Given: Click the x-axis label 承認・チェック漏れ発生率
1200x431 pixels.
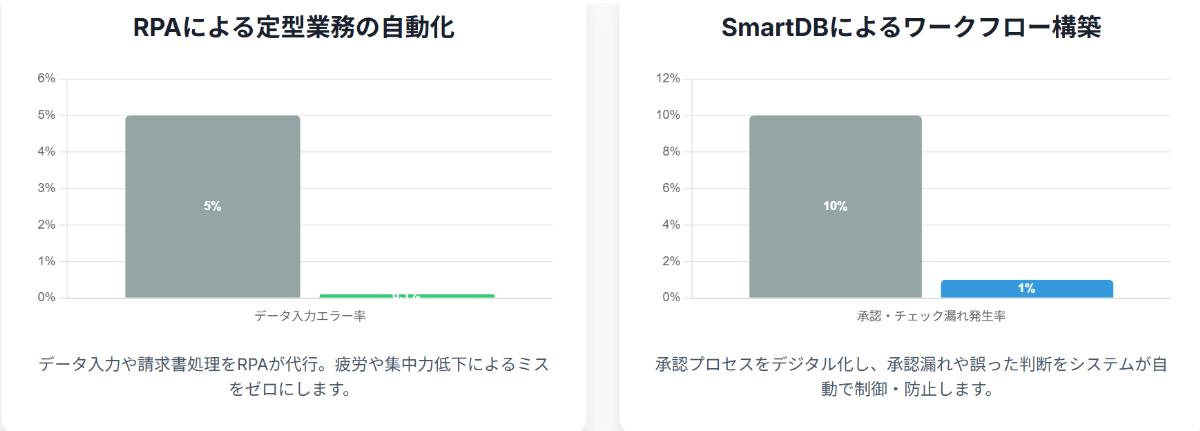Looking at the screenshot, I should [x=931, y=316].
